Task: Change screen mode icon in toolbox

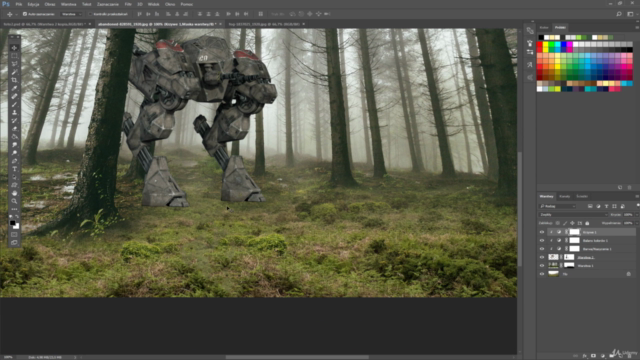Action: 14,242
